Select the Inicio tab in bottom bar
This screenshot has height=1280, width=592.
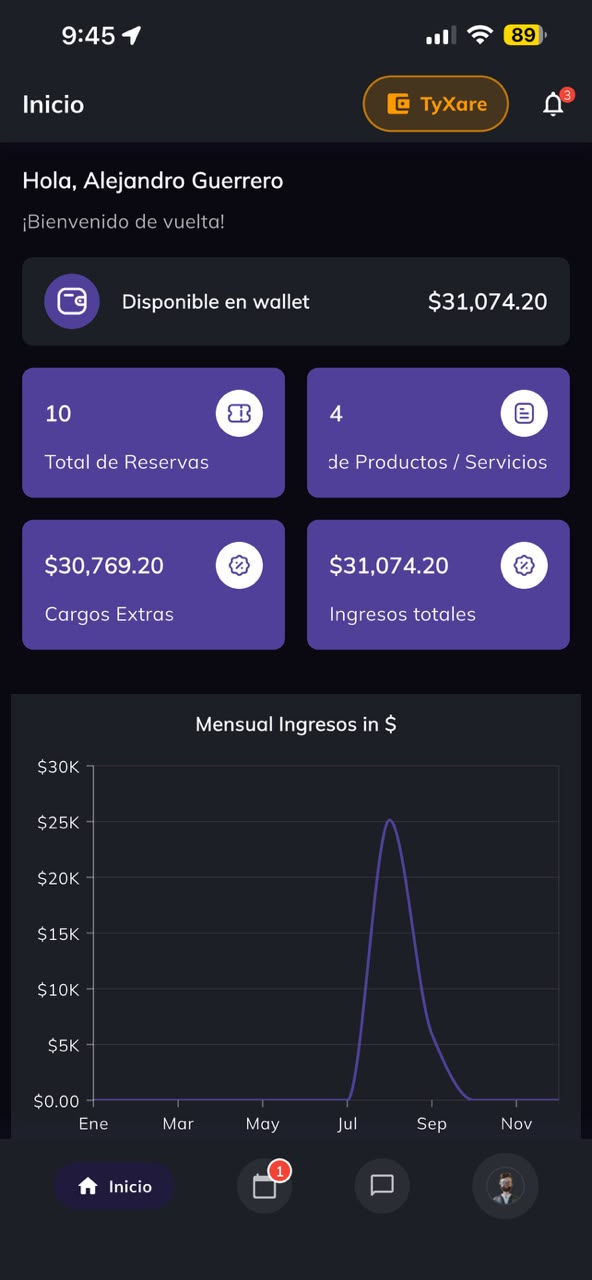[114, 1186]
